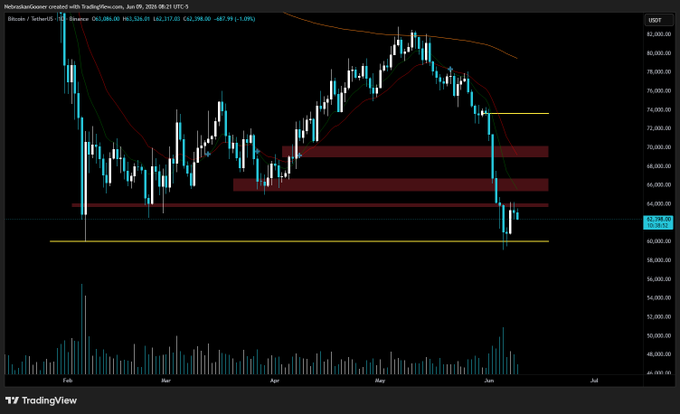
Task: Click the tallest volume bar in early February
Action: coord(82,329)
